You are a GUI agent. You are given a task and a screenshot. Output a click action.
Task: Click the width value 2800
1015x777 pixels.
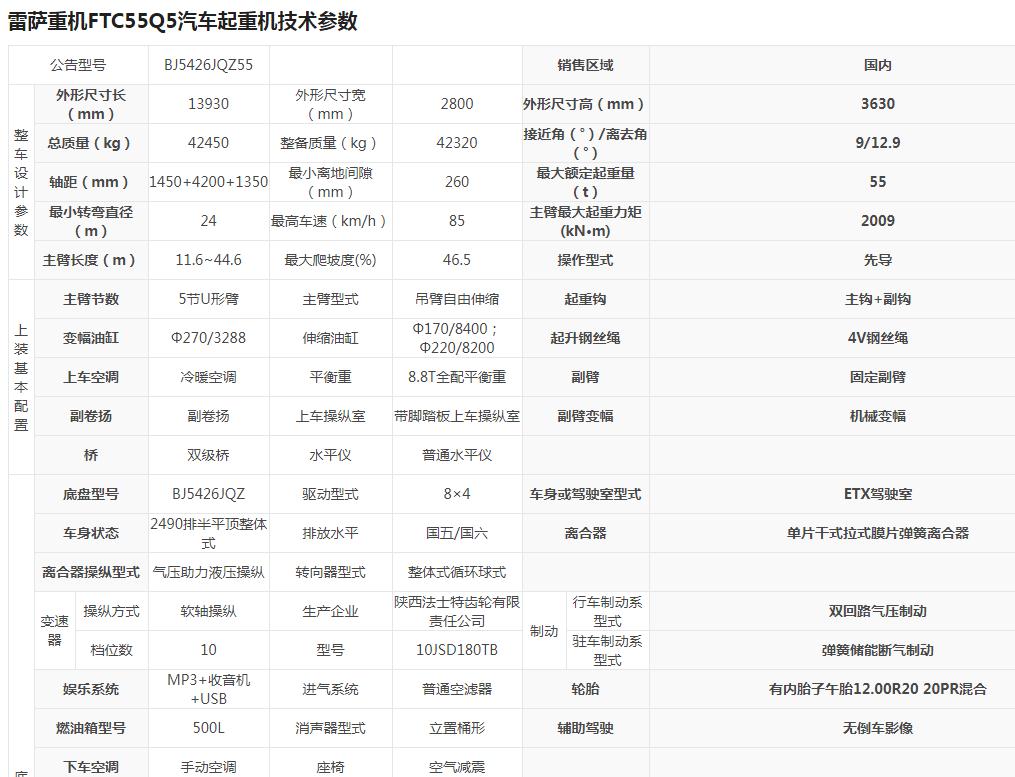tap(457, 104)
